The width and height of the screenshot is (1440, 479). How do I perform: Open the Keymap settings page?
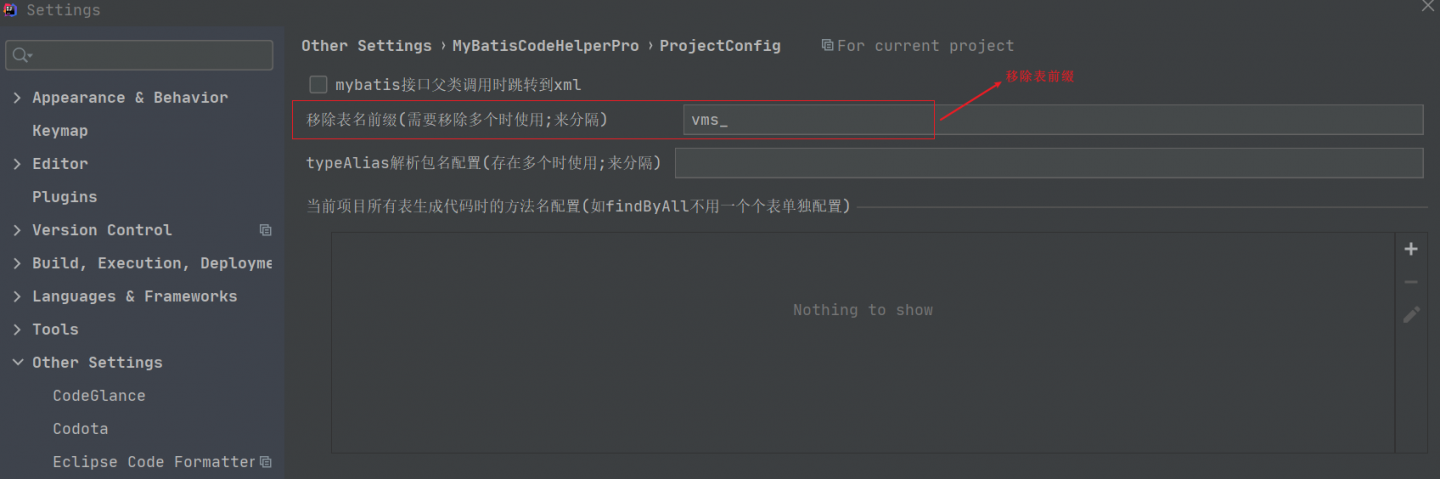coord(60,131)
